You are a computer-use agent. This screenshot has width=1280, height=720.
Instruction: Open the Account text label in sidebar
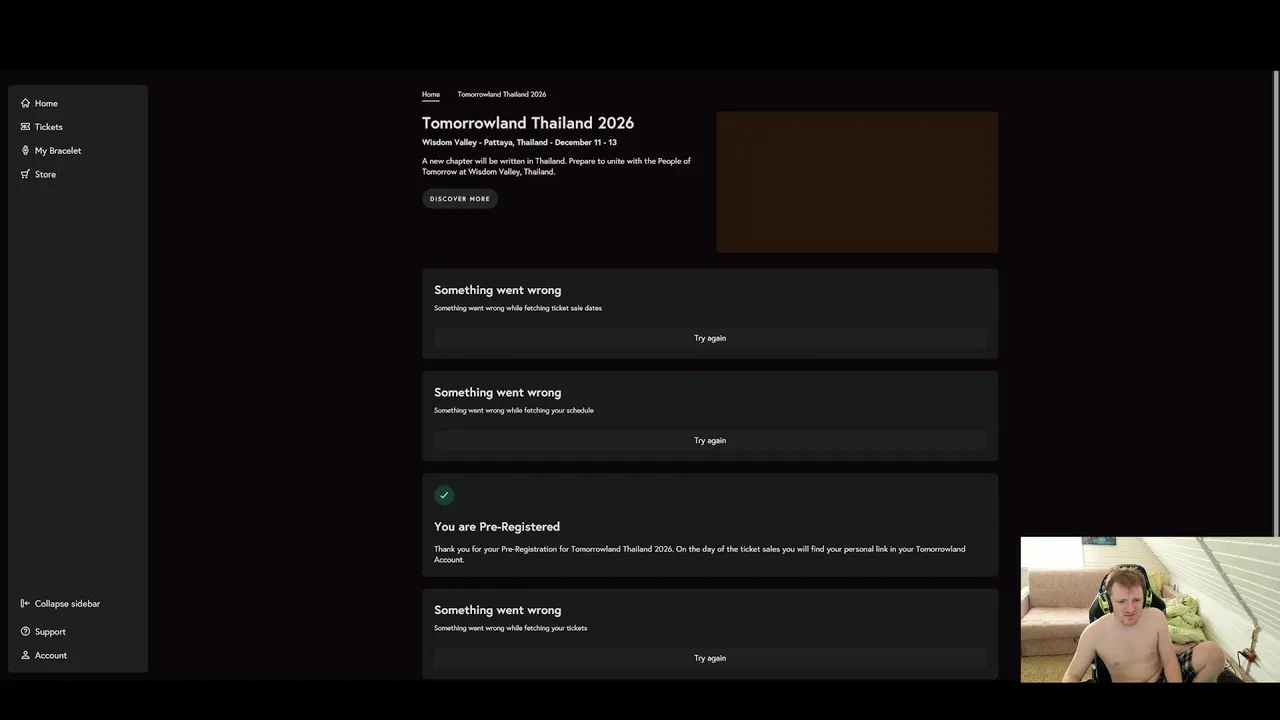tap(51, 656)
